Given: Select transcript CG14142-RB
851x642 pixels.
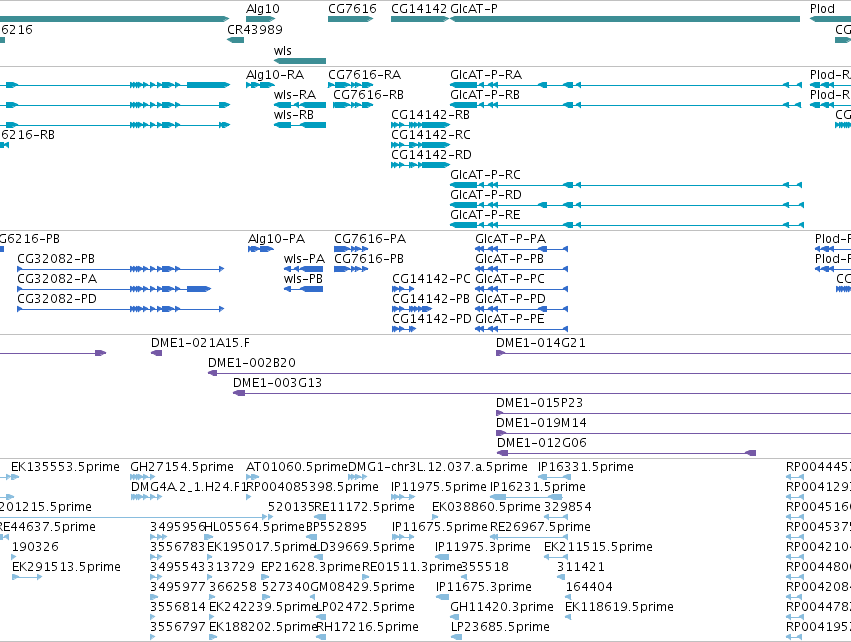Looking at the screenshot, I should coord(420,125).
